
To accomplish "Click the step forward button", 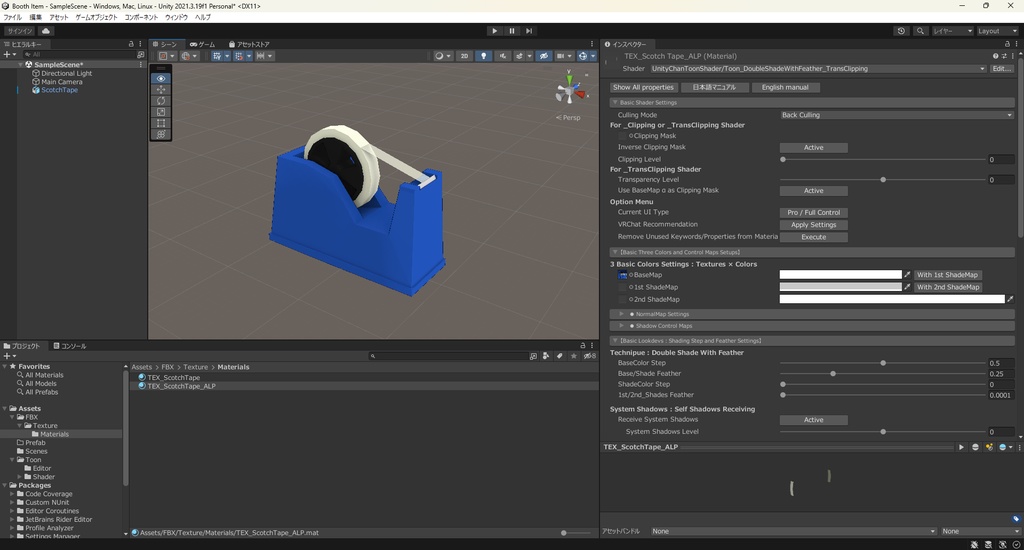I will (529, 31).
